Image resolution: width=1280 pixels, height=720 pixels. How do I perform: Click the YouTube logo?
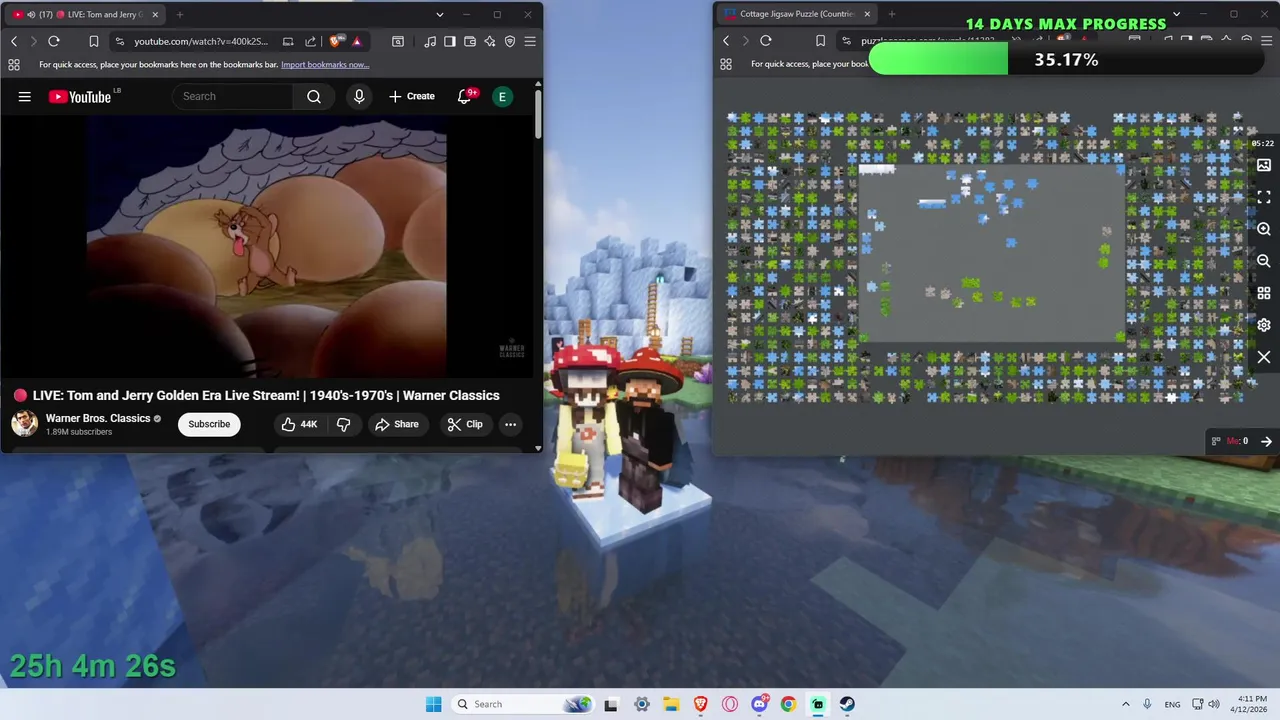80,96
